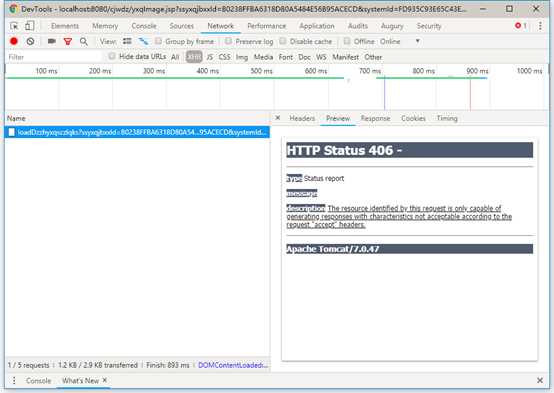The height and width of the screenshot is (393, 554).
Task: Filter requests by Other
Action: [373, 57]
